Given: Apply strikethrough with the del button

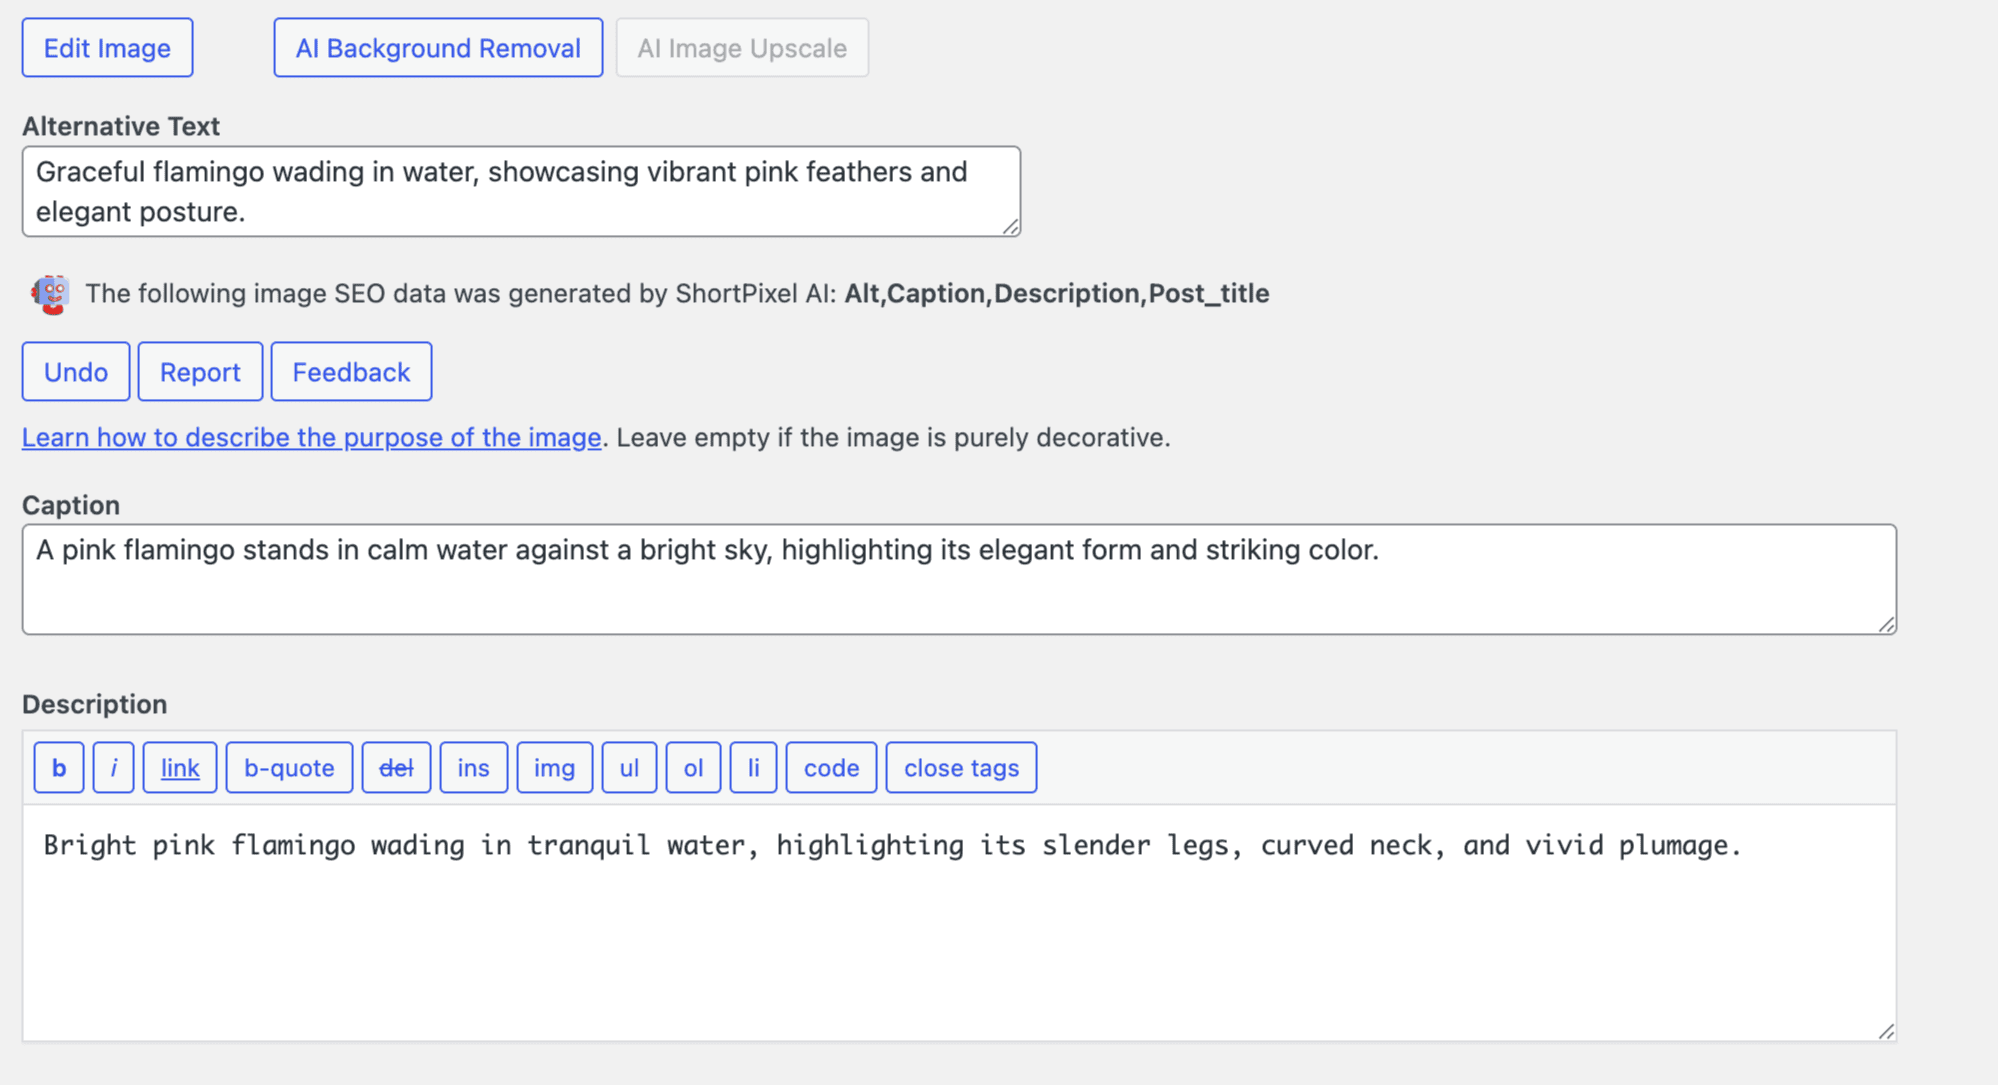Looking at the screenshot, I should pos(396,768).
